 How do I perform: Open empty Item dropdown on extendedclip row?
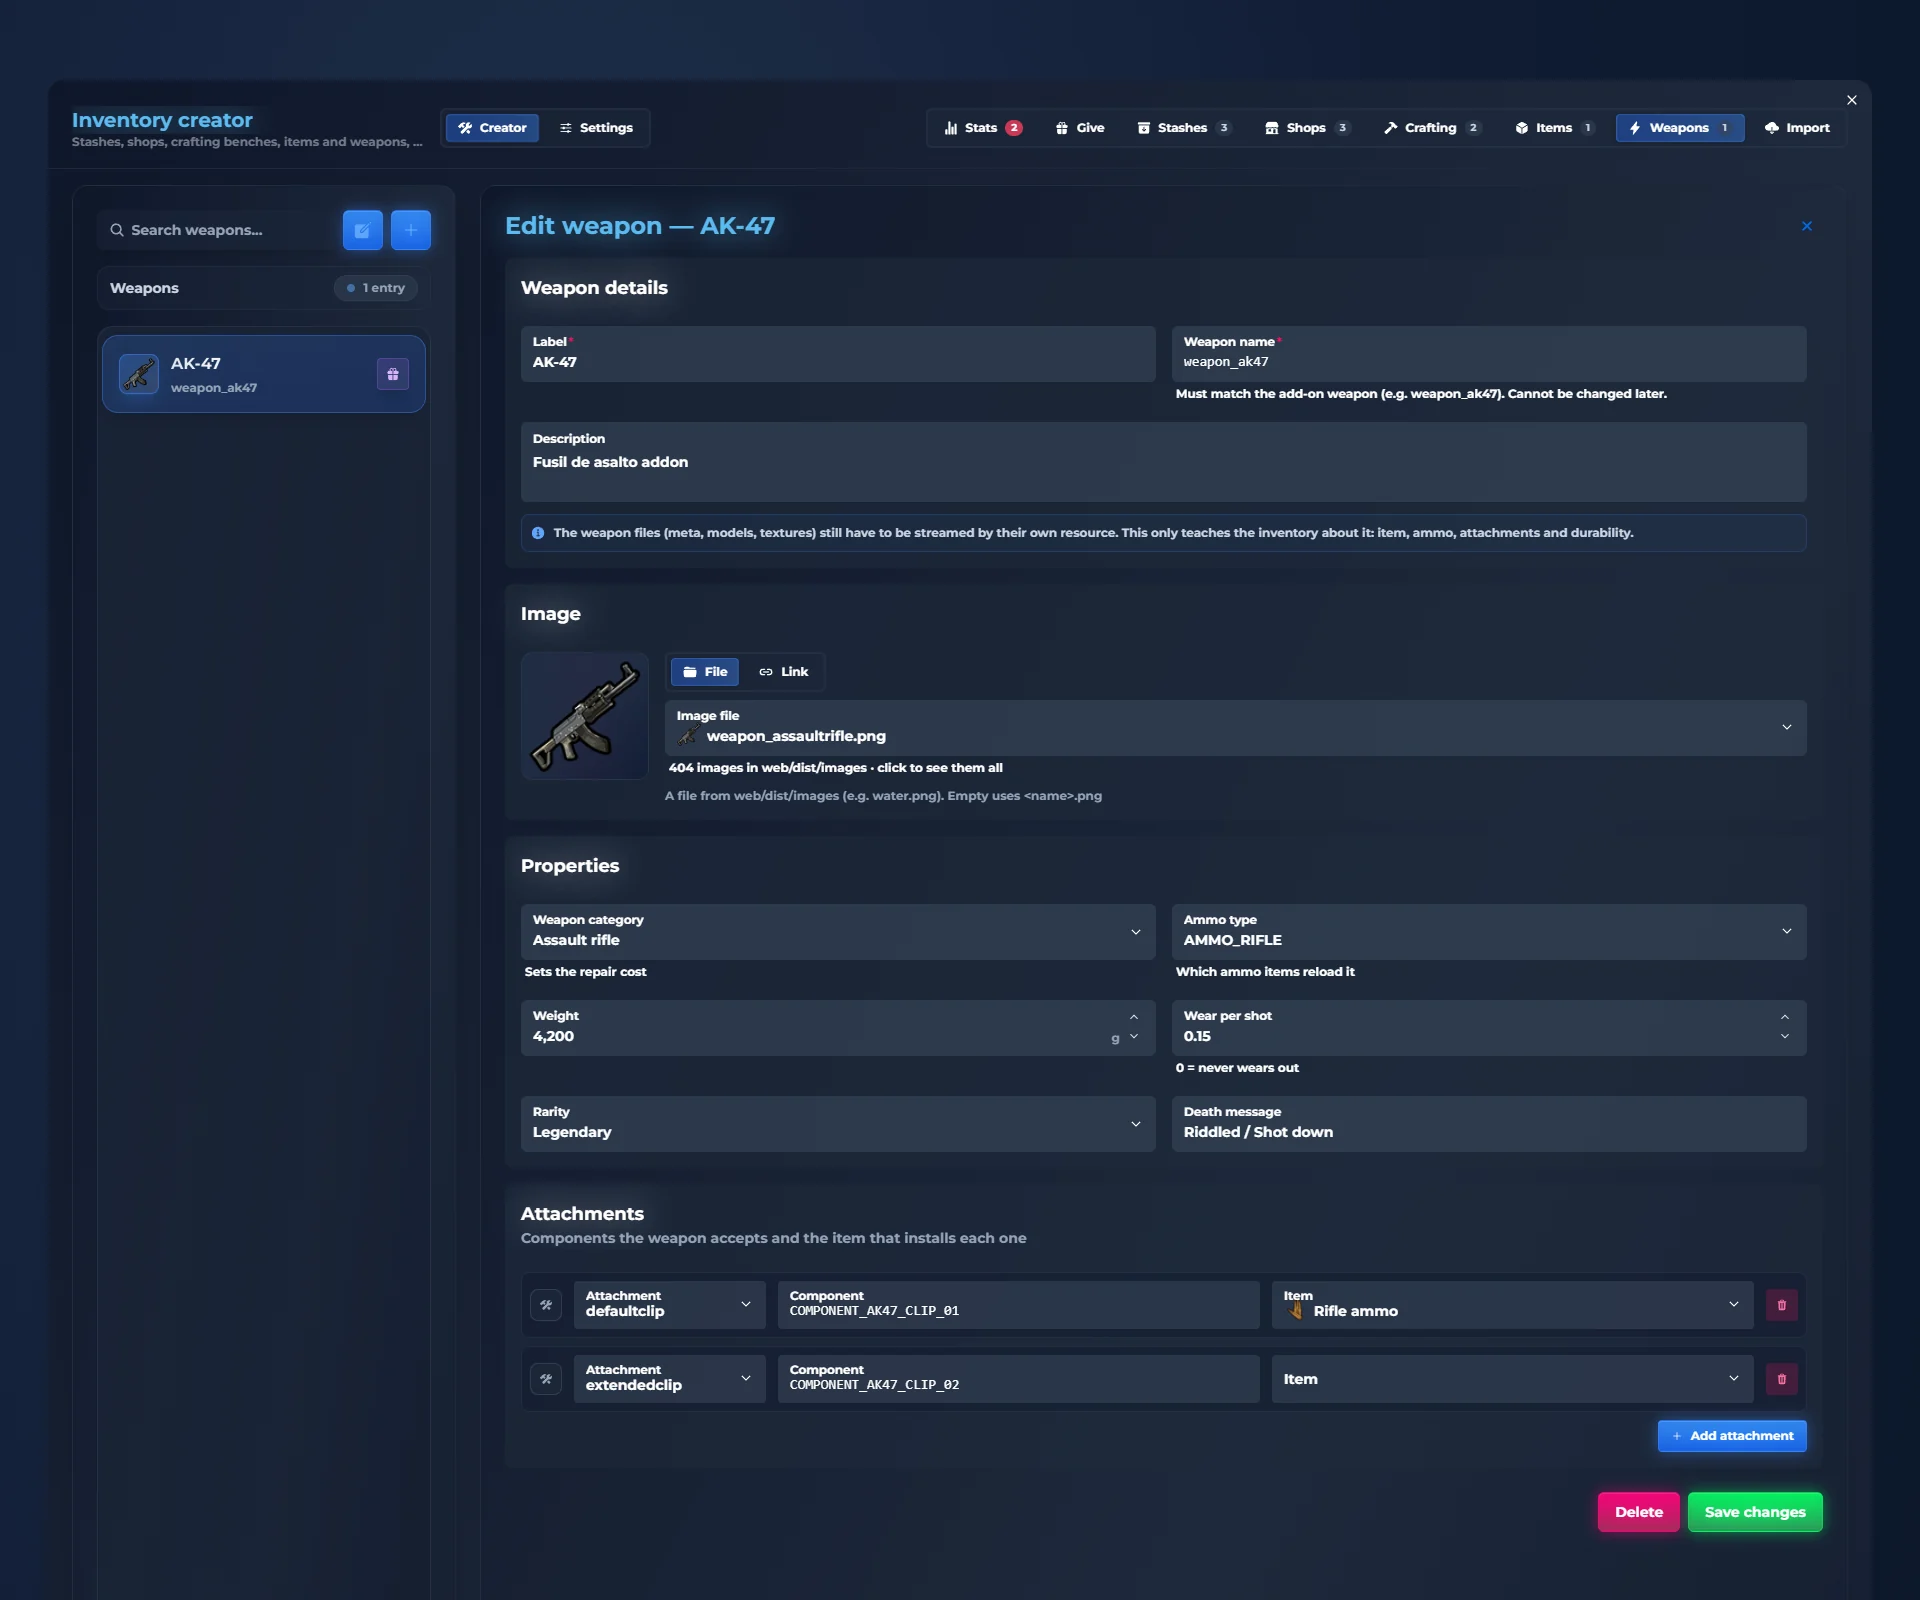click(x=1513, y=1379)
